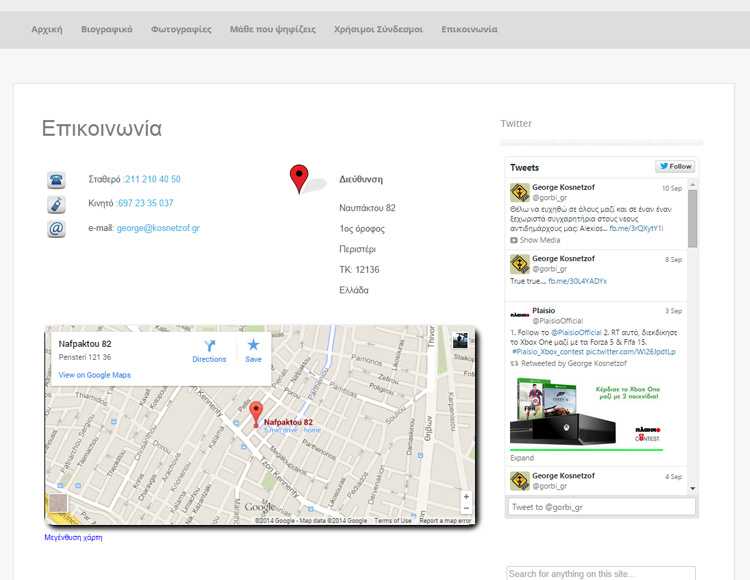
Task: Open the Βιογραφικό menu item
Action: click(106, 29)
